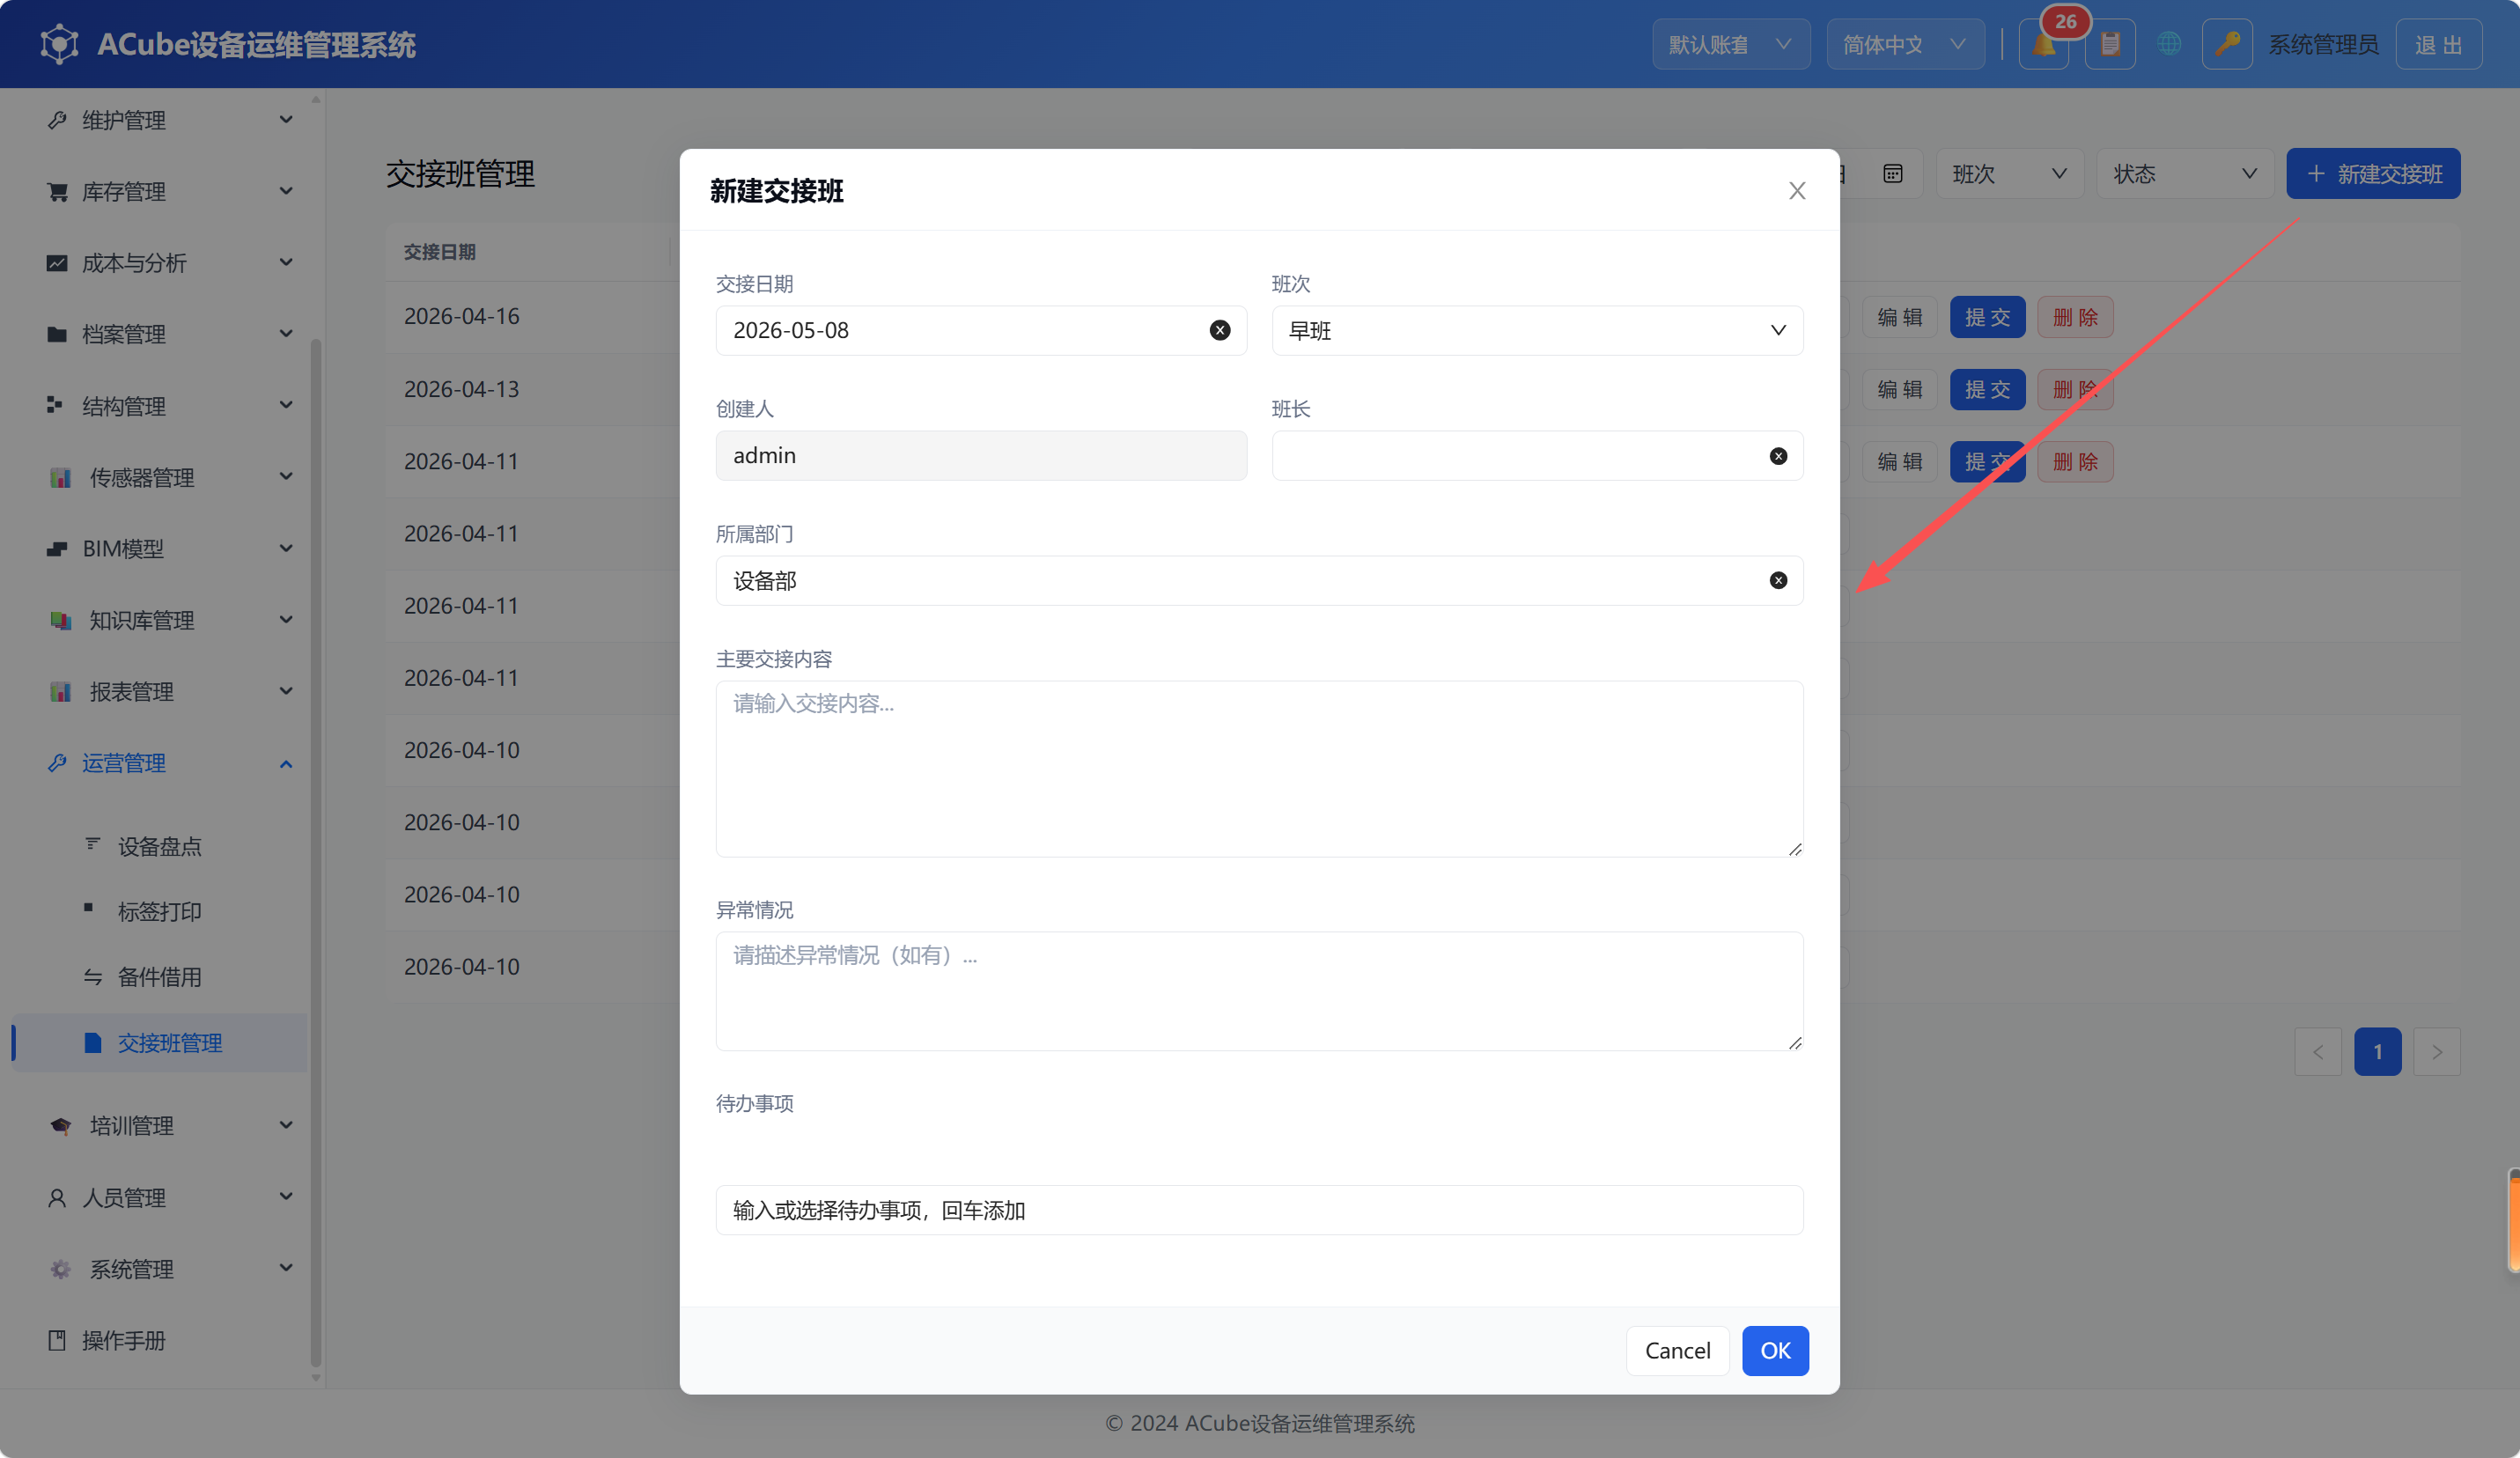Open the 默认账套 dropdown
This screenshot has height=1458, width=2520.
pyautogui.click(x=1731, y=45)
